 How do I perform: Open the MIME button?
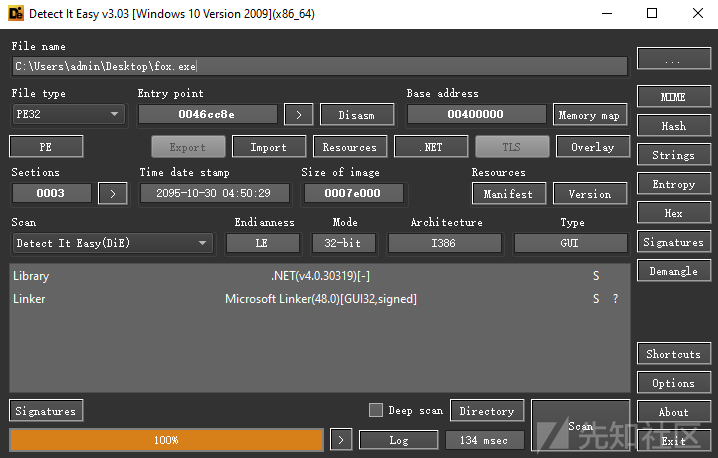tap(674, 97)
